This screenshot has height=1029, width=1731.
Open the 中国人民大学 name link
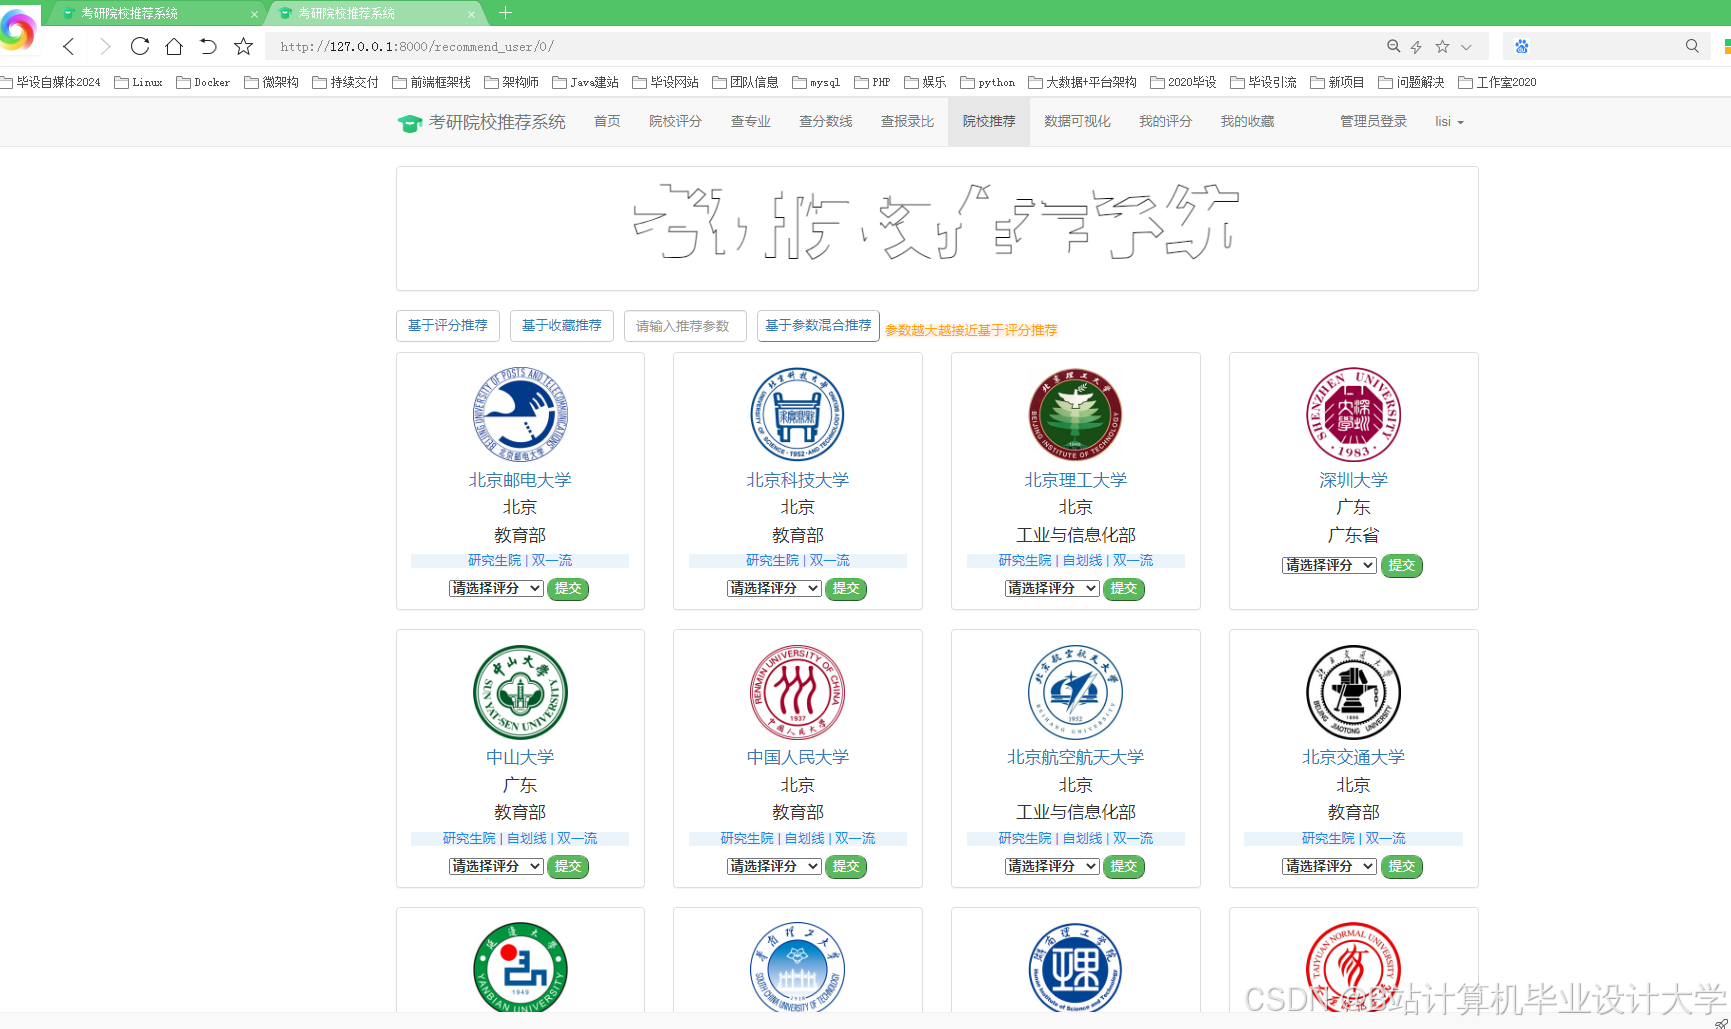point(797,757)
